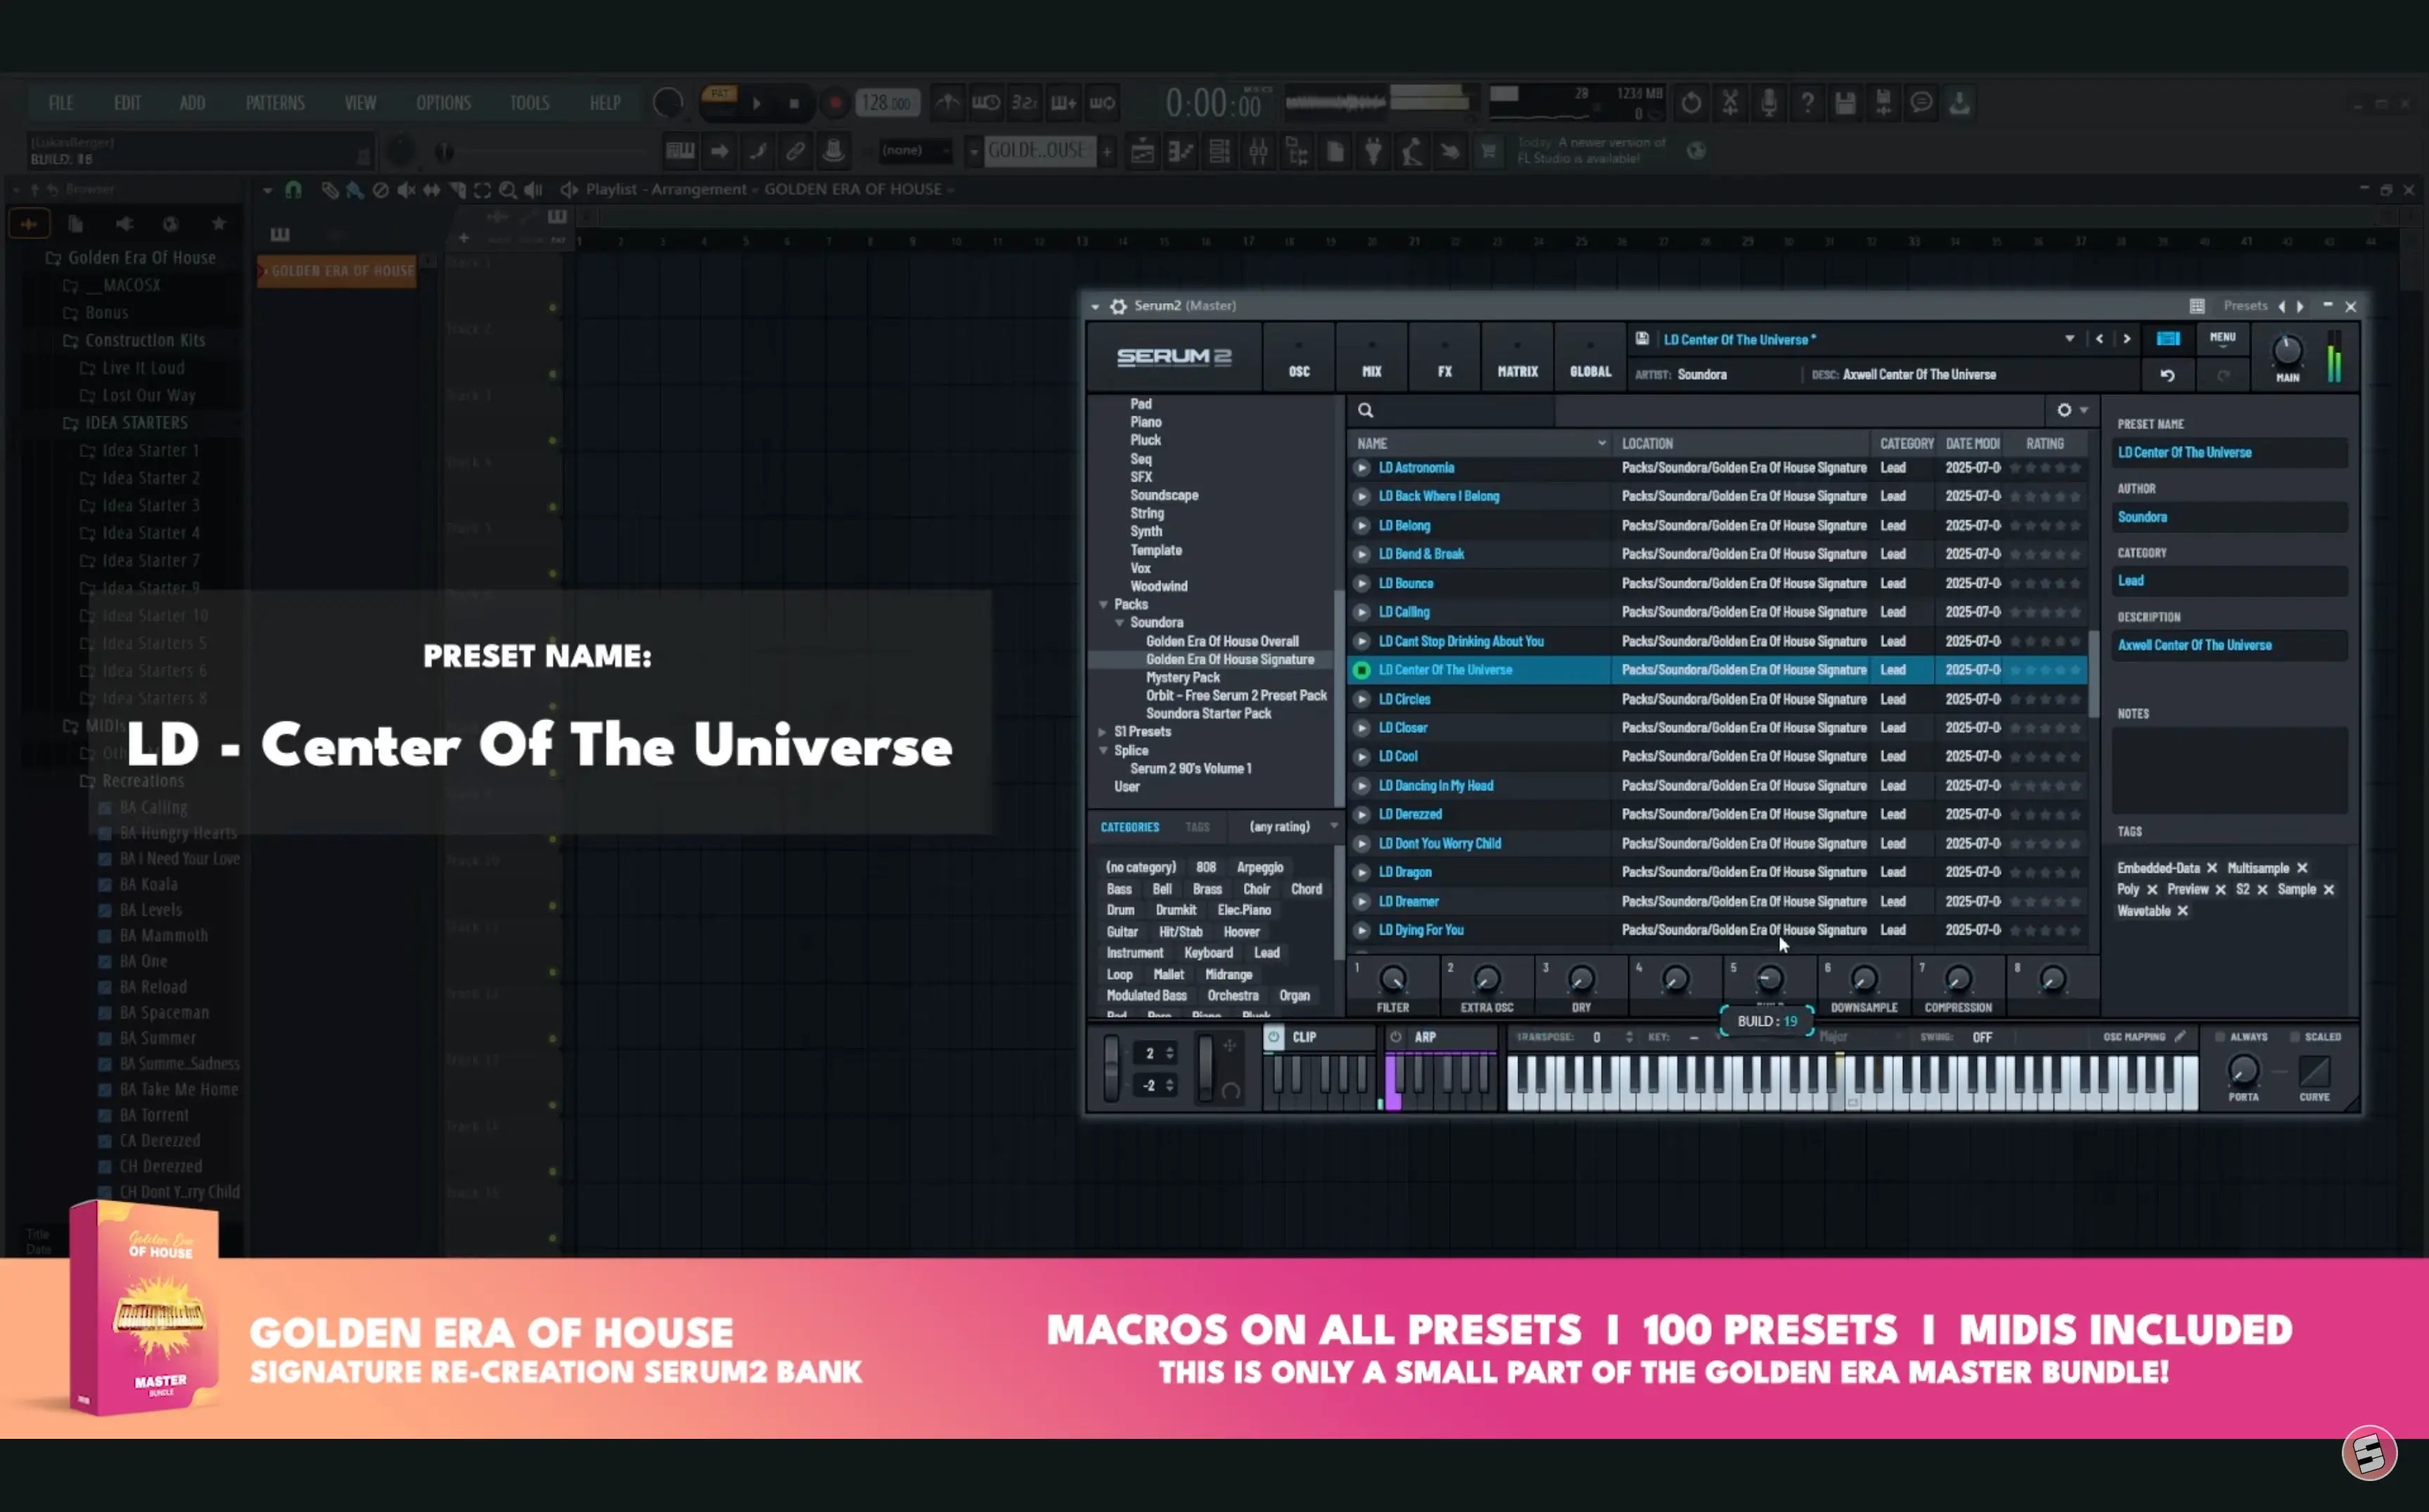Switch to the OSC tab in Serum
The image size is (2429, 1512).
(1299, 359)
